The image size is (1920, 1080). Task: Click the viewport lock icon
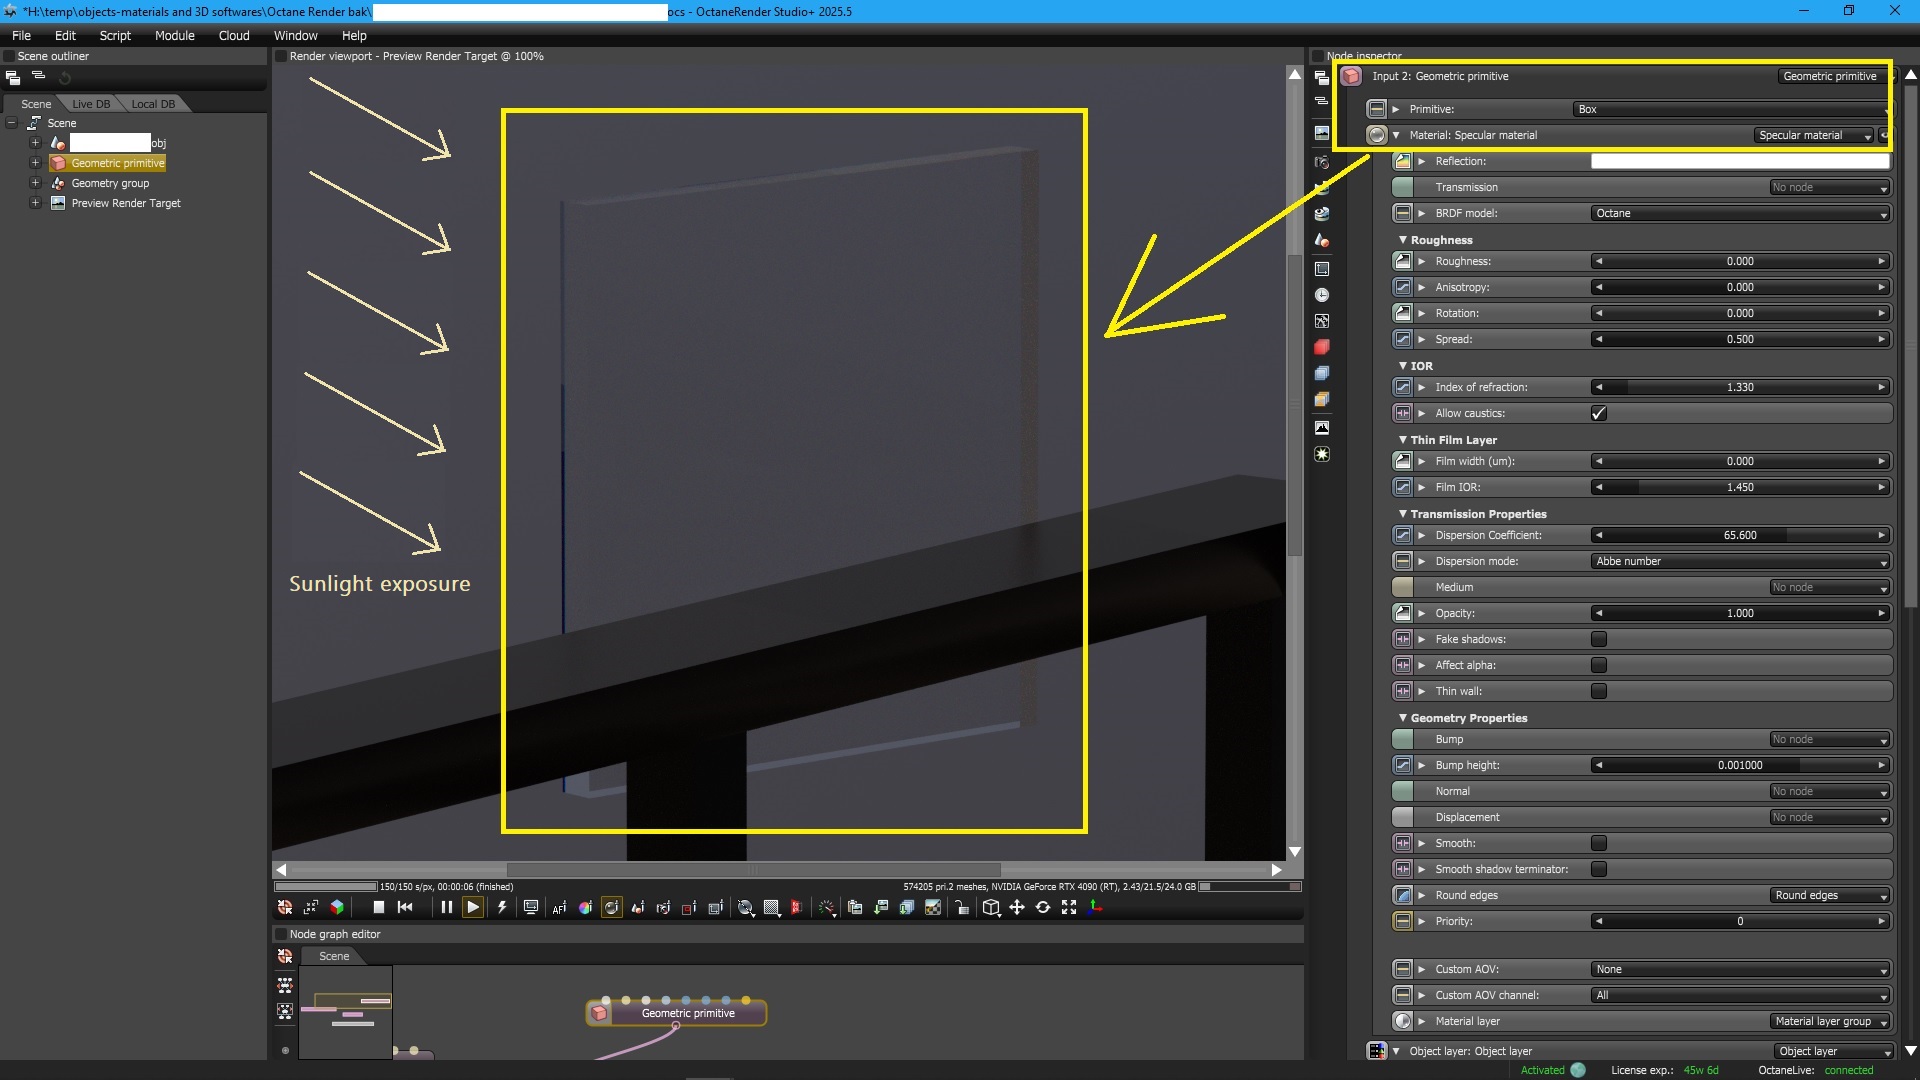coord(961,907)
